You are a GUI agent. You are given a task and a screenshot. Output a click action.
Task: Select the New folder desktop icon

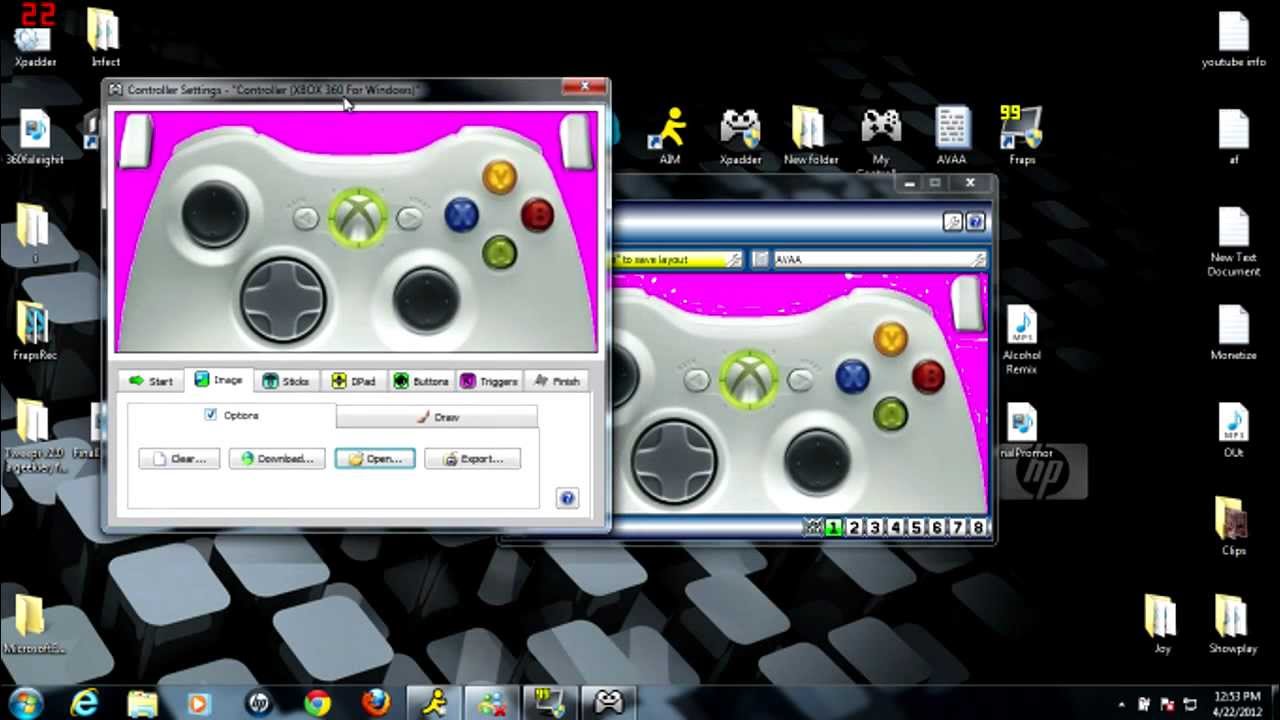tap(810, 135)
